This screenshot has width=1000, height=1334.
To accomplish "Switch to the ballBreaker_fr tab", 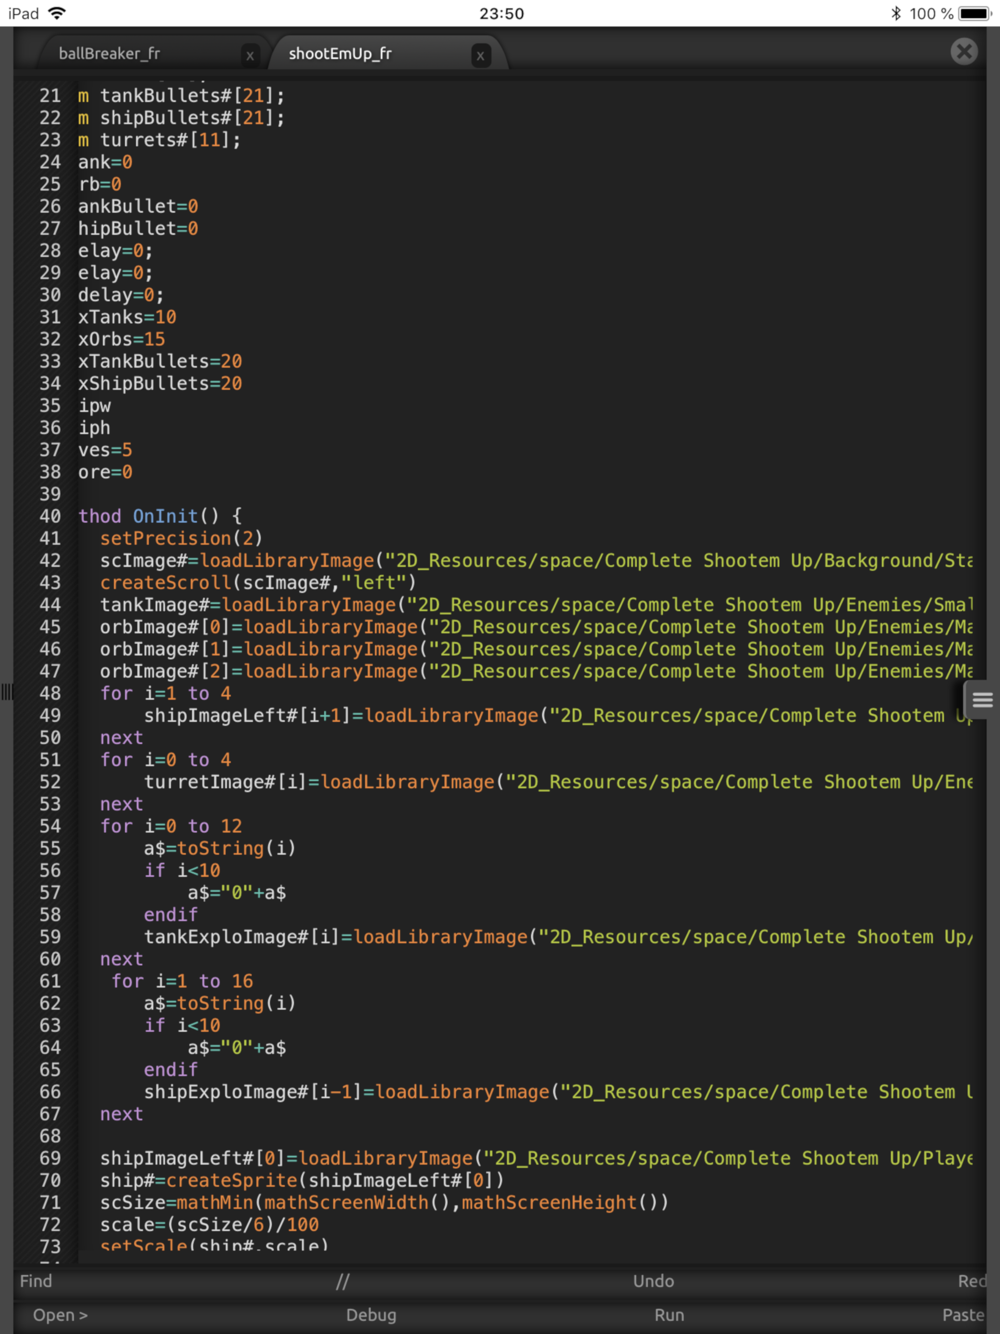I will 110,54.
